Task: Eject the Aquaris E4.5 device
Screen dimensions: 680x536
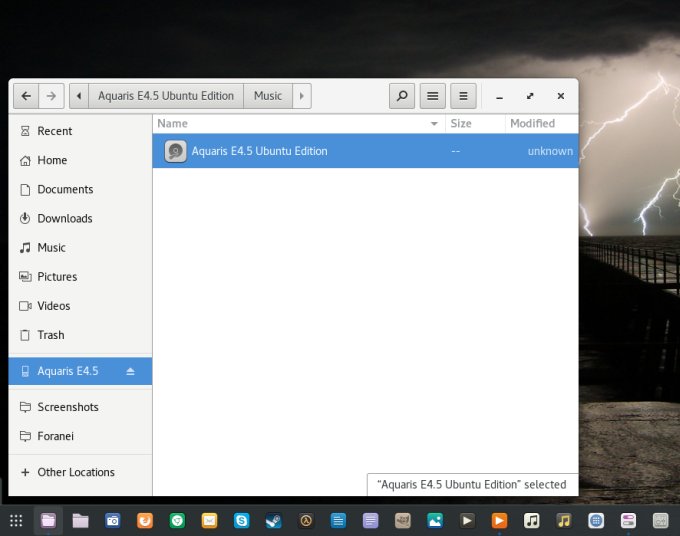Action: click(x=130, y=372)
